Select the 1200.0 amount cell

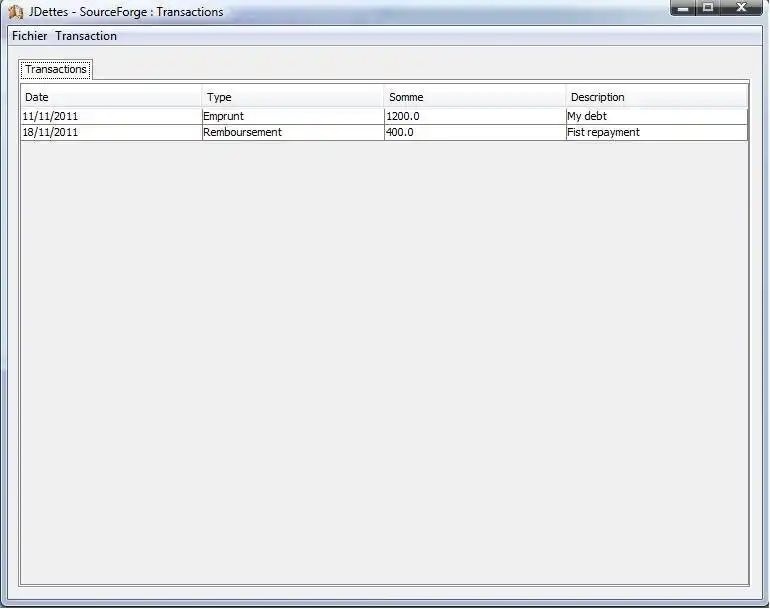[x=475, y=116]
